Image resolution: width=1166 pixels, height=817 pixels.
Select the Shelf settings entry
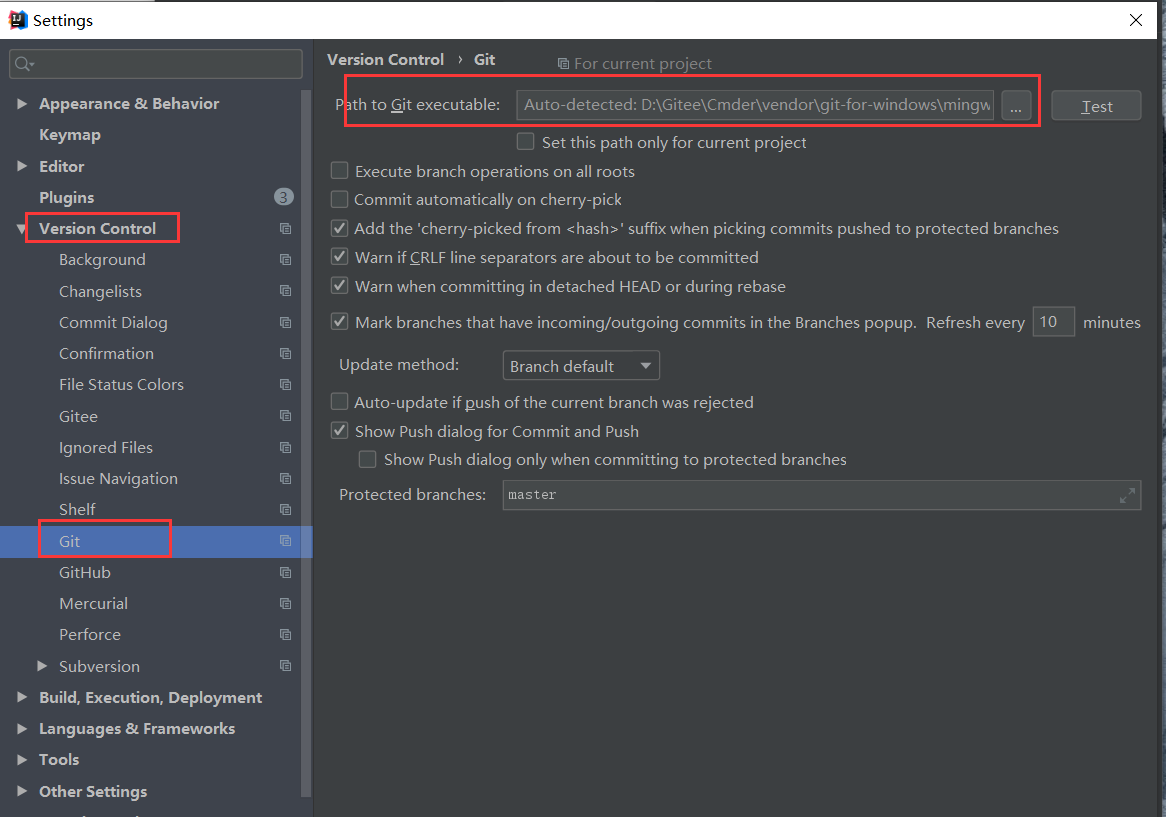[77, 510]
